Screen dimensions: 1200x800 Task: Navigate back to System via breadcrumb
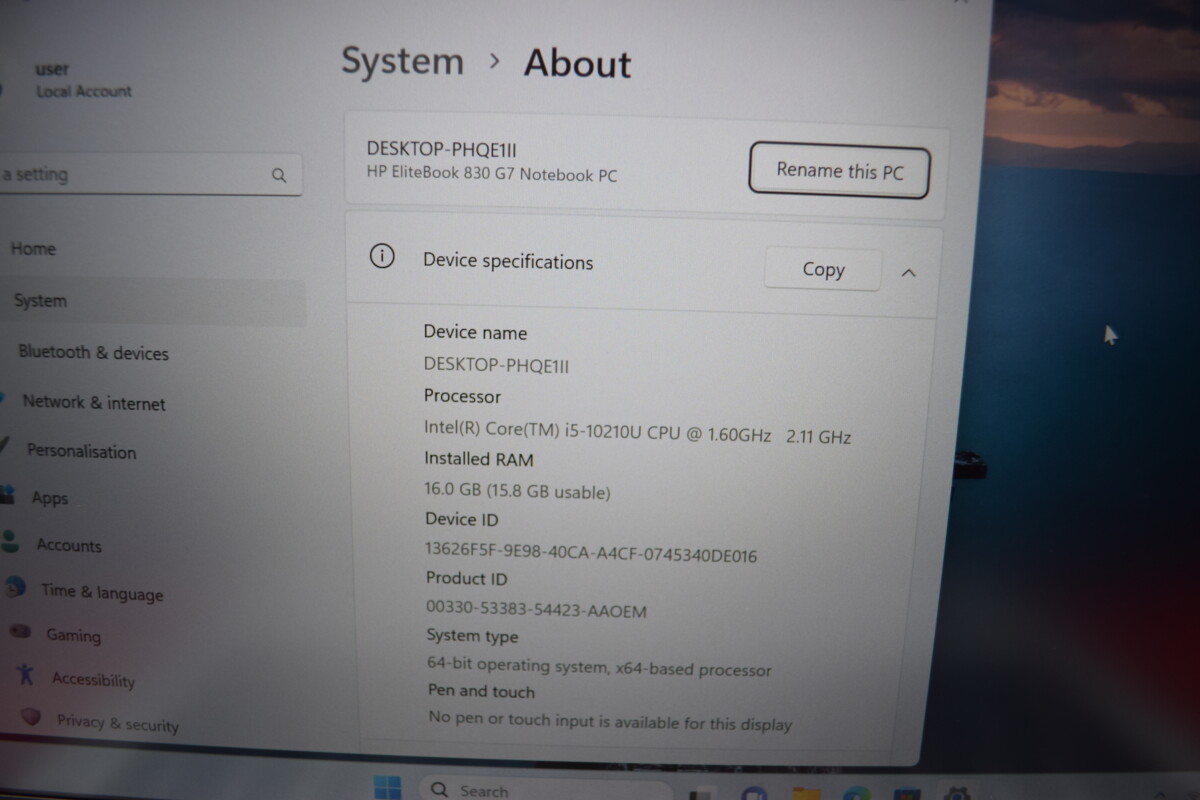pyautogui.click(x=402, y=61)
